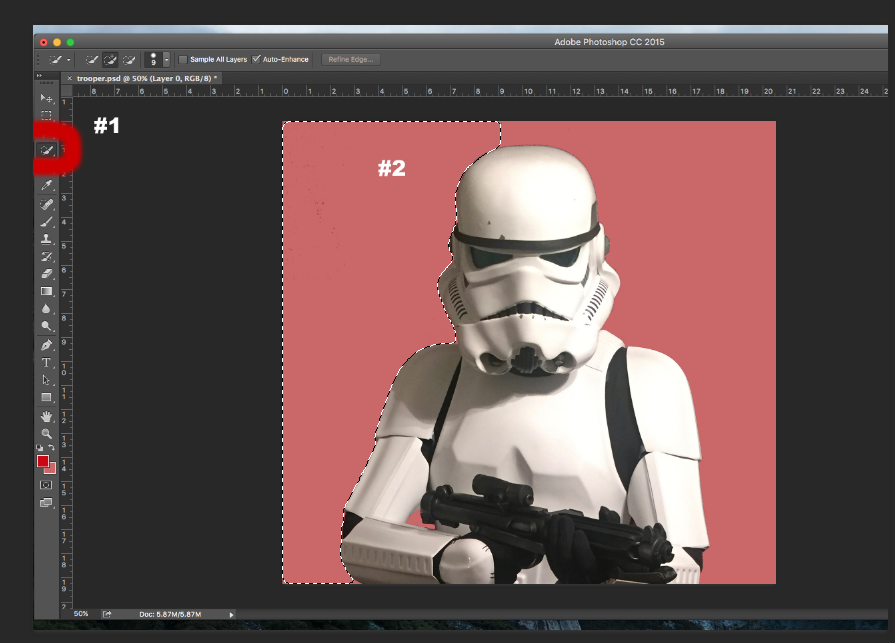Select the Hand tool
895x643 pixels.
[46, 416]
